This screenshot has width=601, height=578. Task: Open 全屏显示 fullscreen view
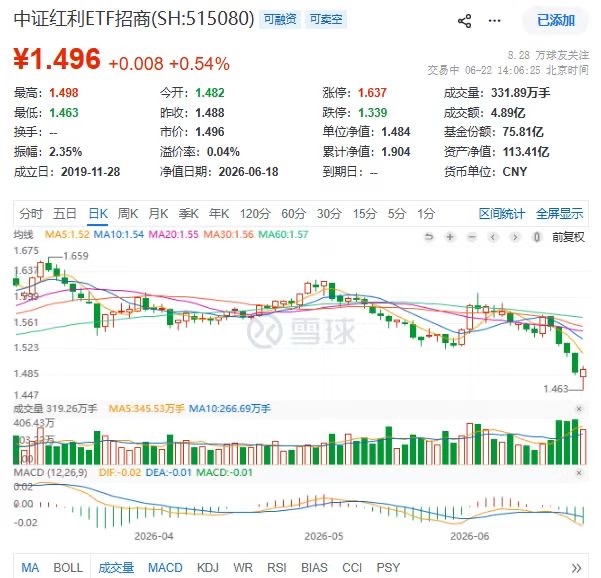pos(560,213)
